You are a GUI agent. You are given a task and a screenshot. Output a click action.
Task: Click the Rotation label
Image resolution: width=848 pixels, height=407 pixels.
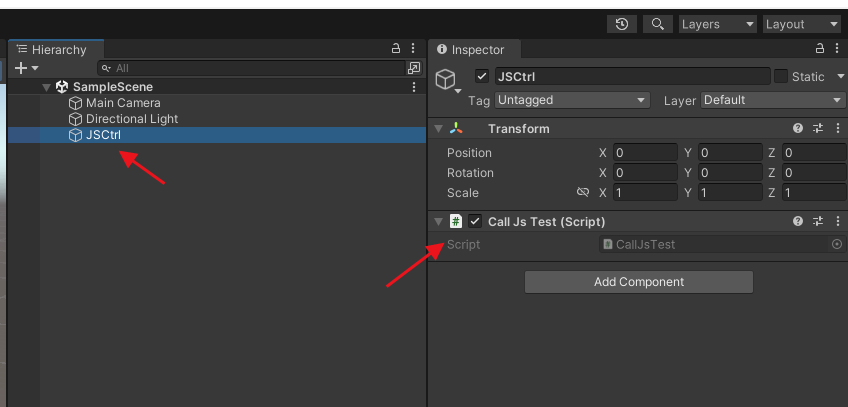coord(470,173)
